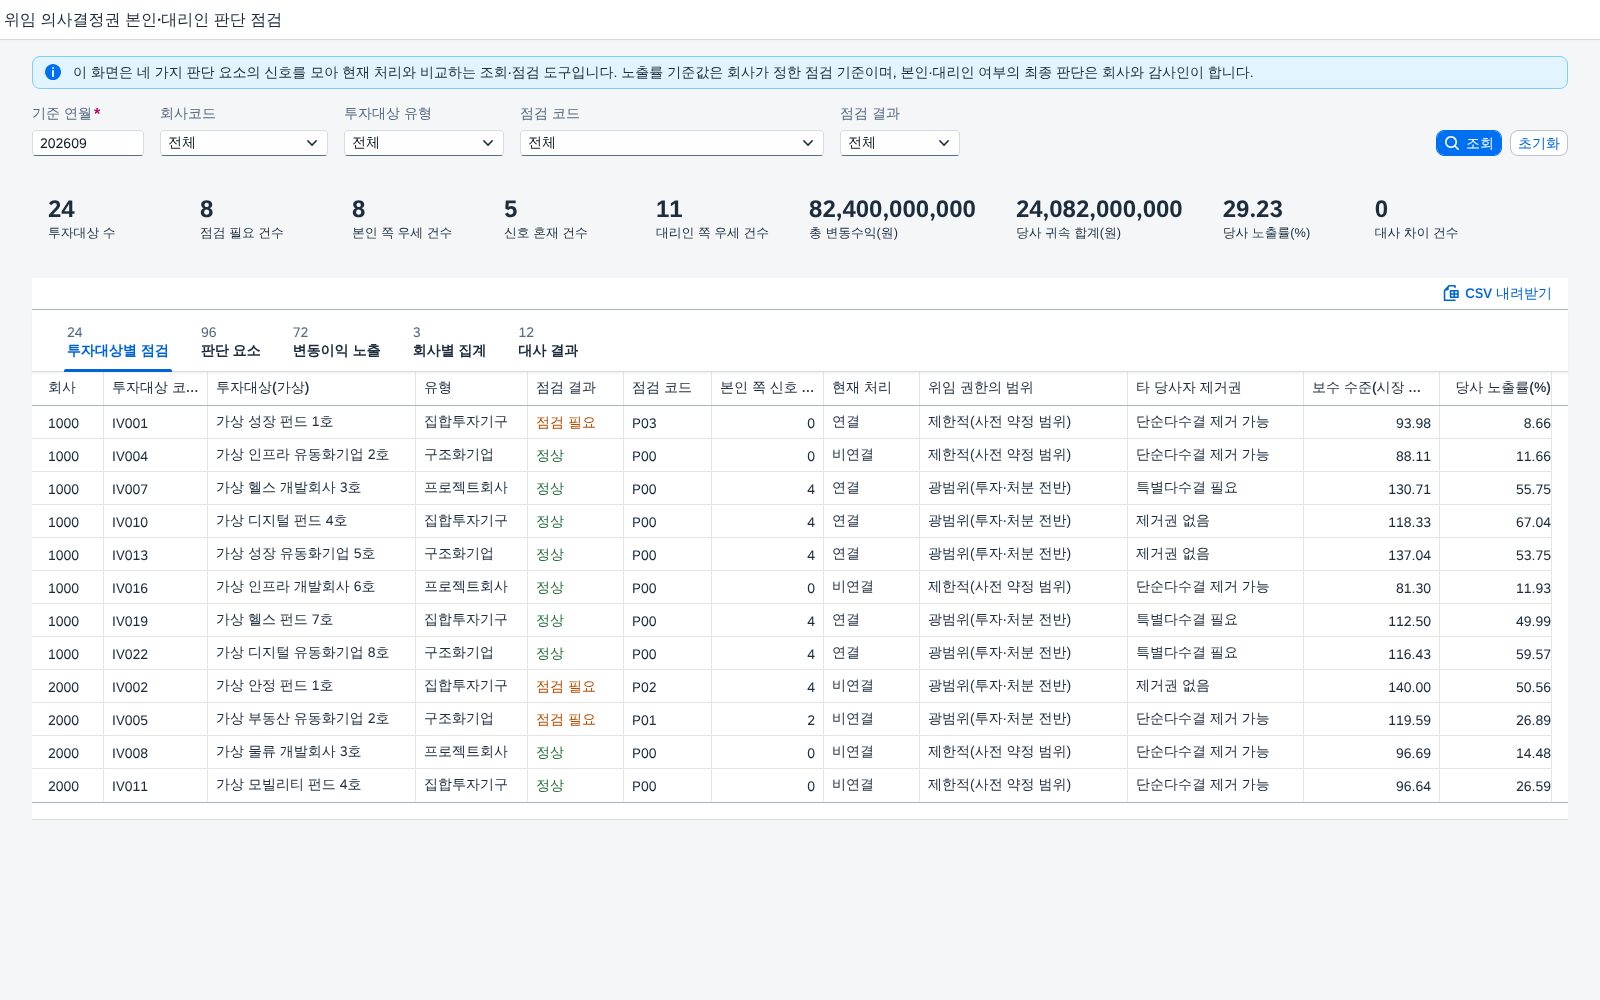The image size is (1600, 1000).
Task: Click the CSV 내려받기 link
Action: (x=1497, y=293)
